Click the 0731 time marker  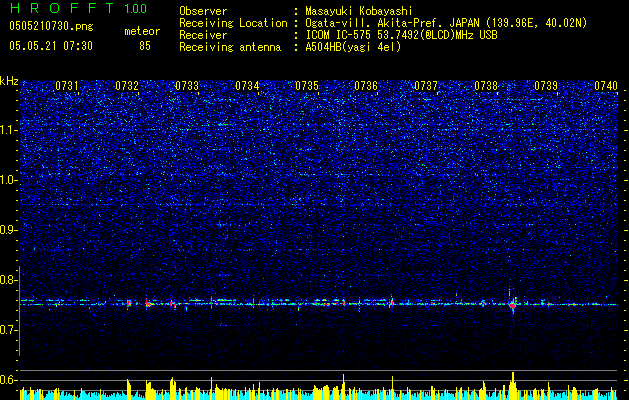point(67,85)
